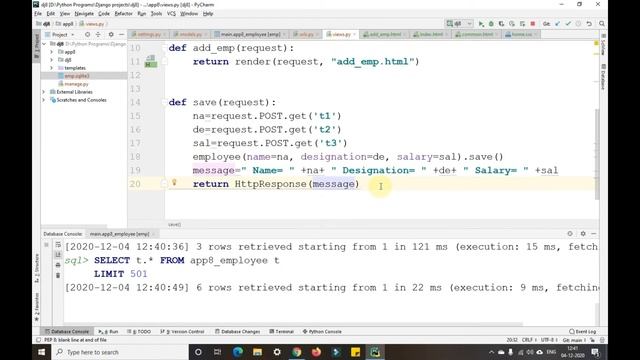Open Microsoft Edge from the taskbar
640x360 pixels.
pyautogui.click(x=238, y=352)
